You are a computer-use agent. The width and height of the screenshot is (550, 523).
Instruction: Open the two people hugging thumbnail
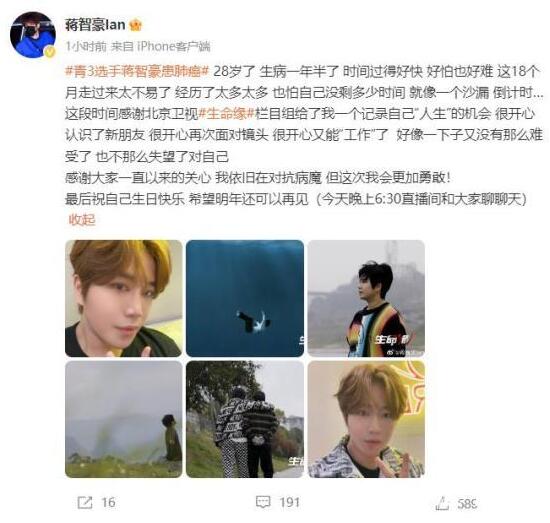245,419
